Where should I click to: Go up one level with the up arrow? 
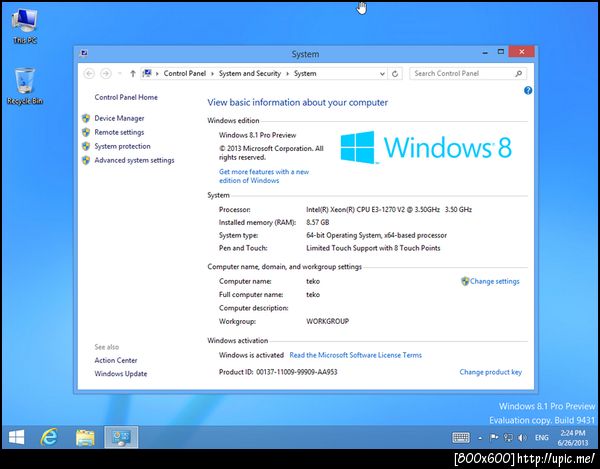pos(132,73)
